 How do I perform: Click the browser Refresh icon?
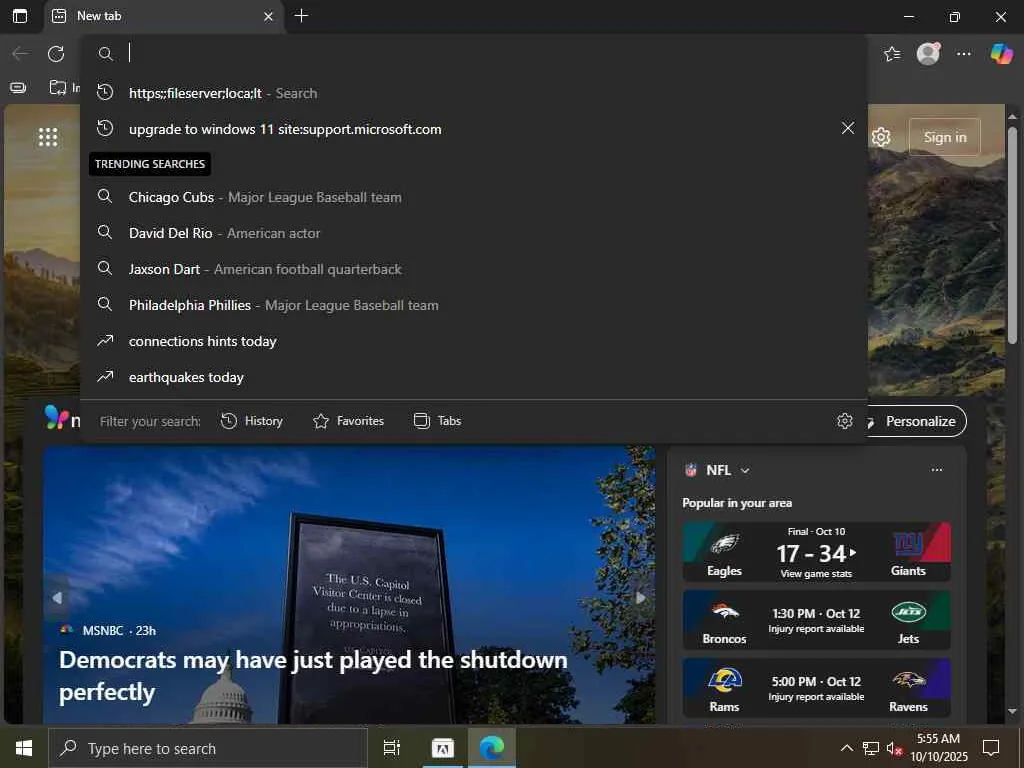(56, 54)
